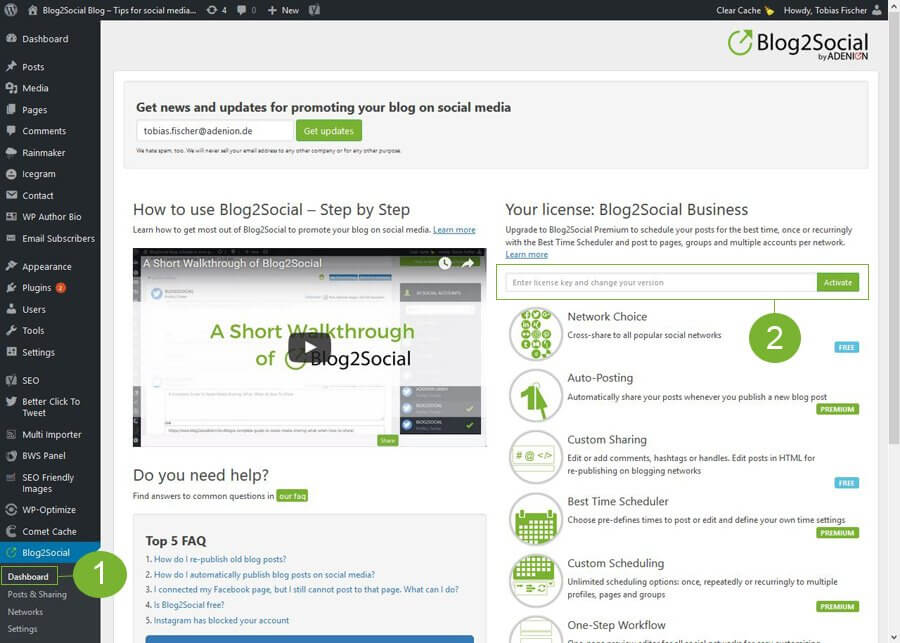This screenshot has width=900, height=643.
Task: Open 'How do I re-publish old blog posts?' link
Action: coord(220,559)
